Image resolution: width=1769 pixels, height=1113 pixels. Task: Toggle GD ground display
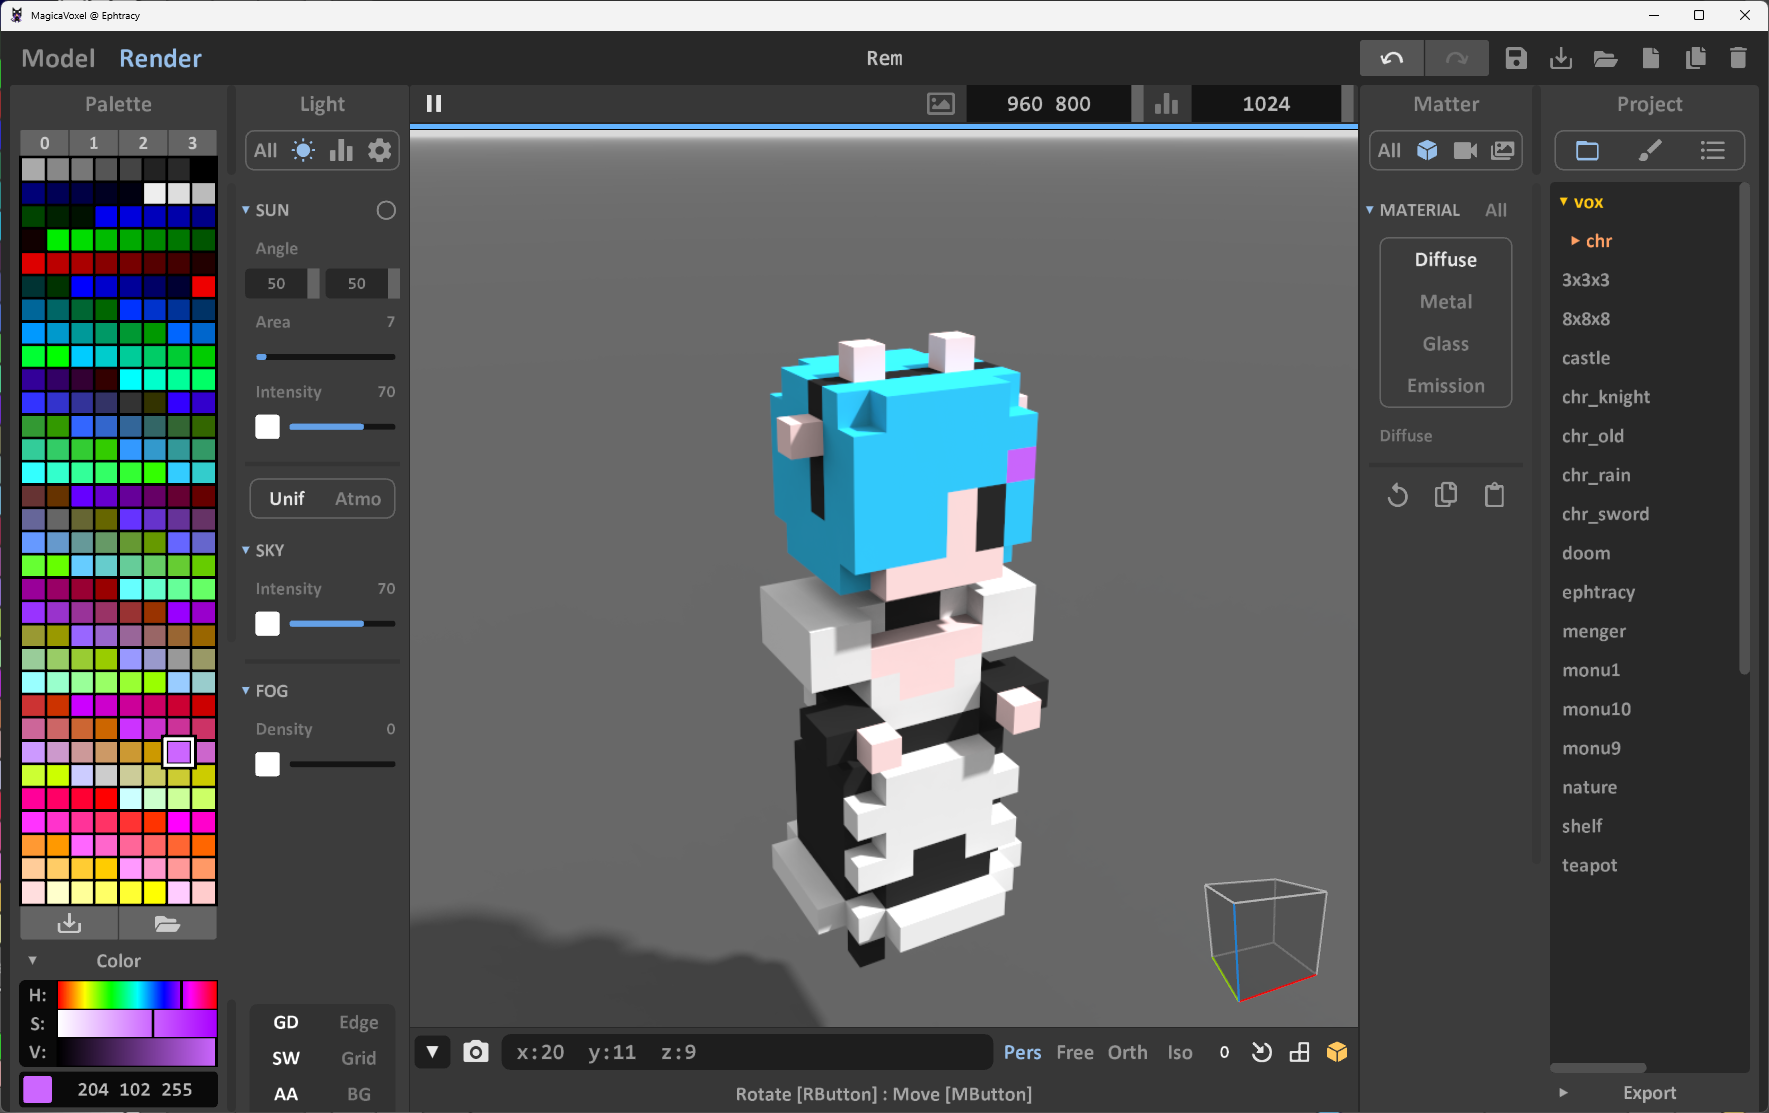coord(286,1022)
